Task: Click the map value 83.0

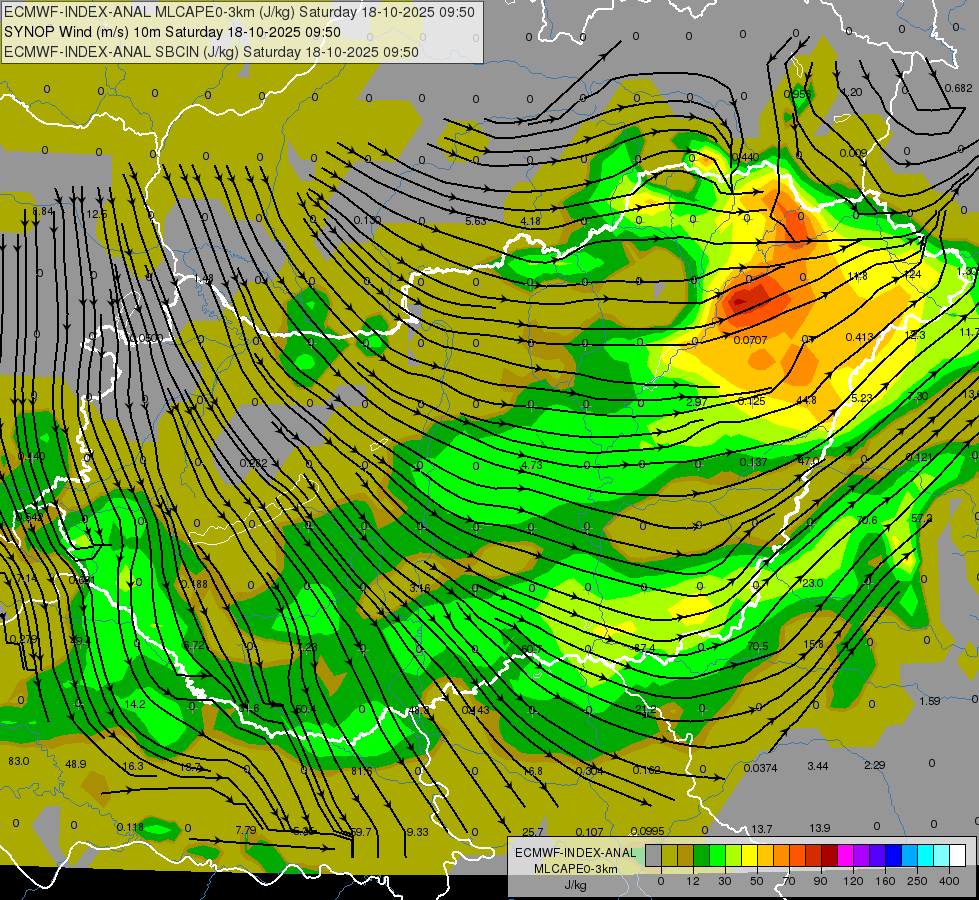Action: (x=19, y=761)
